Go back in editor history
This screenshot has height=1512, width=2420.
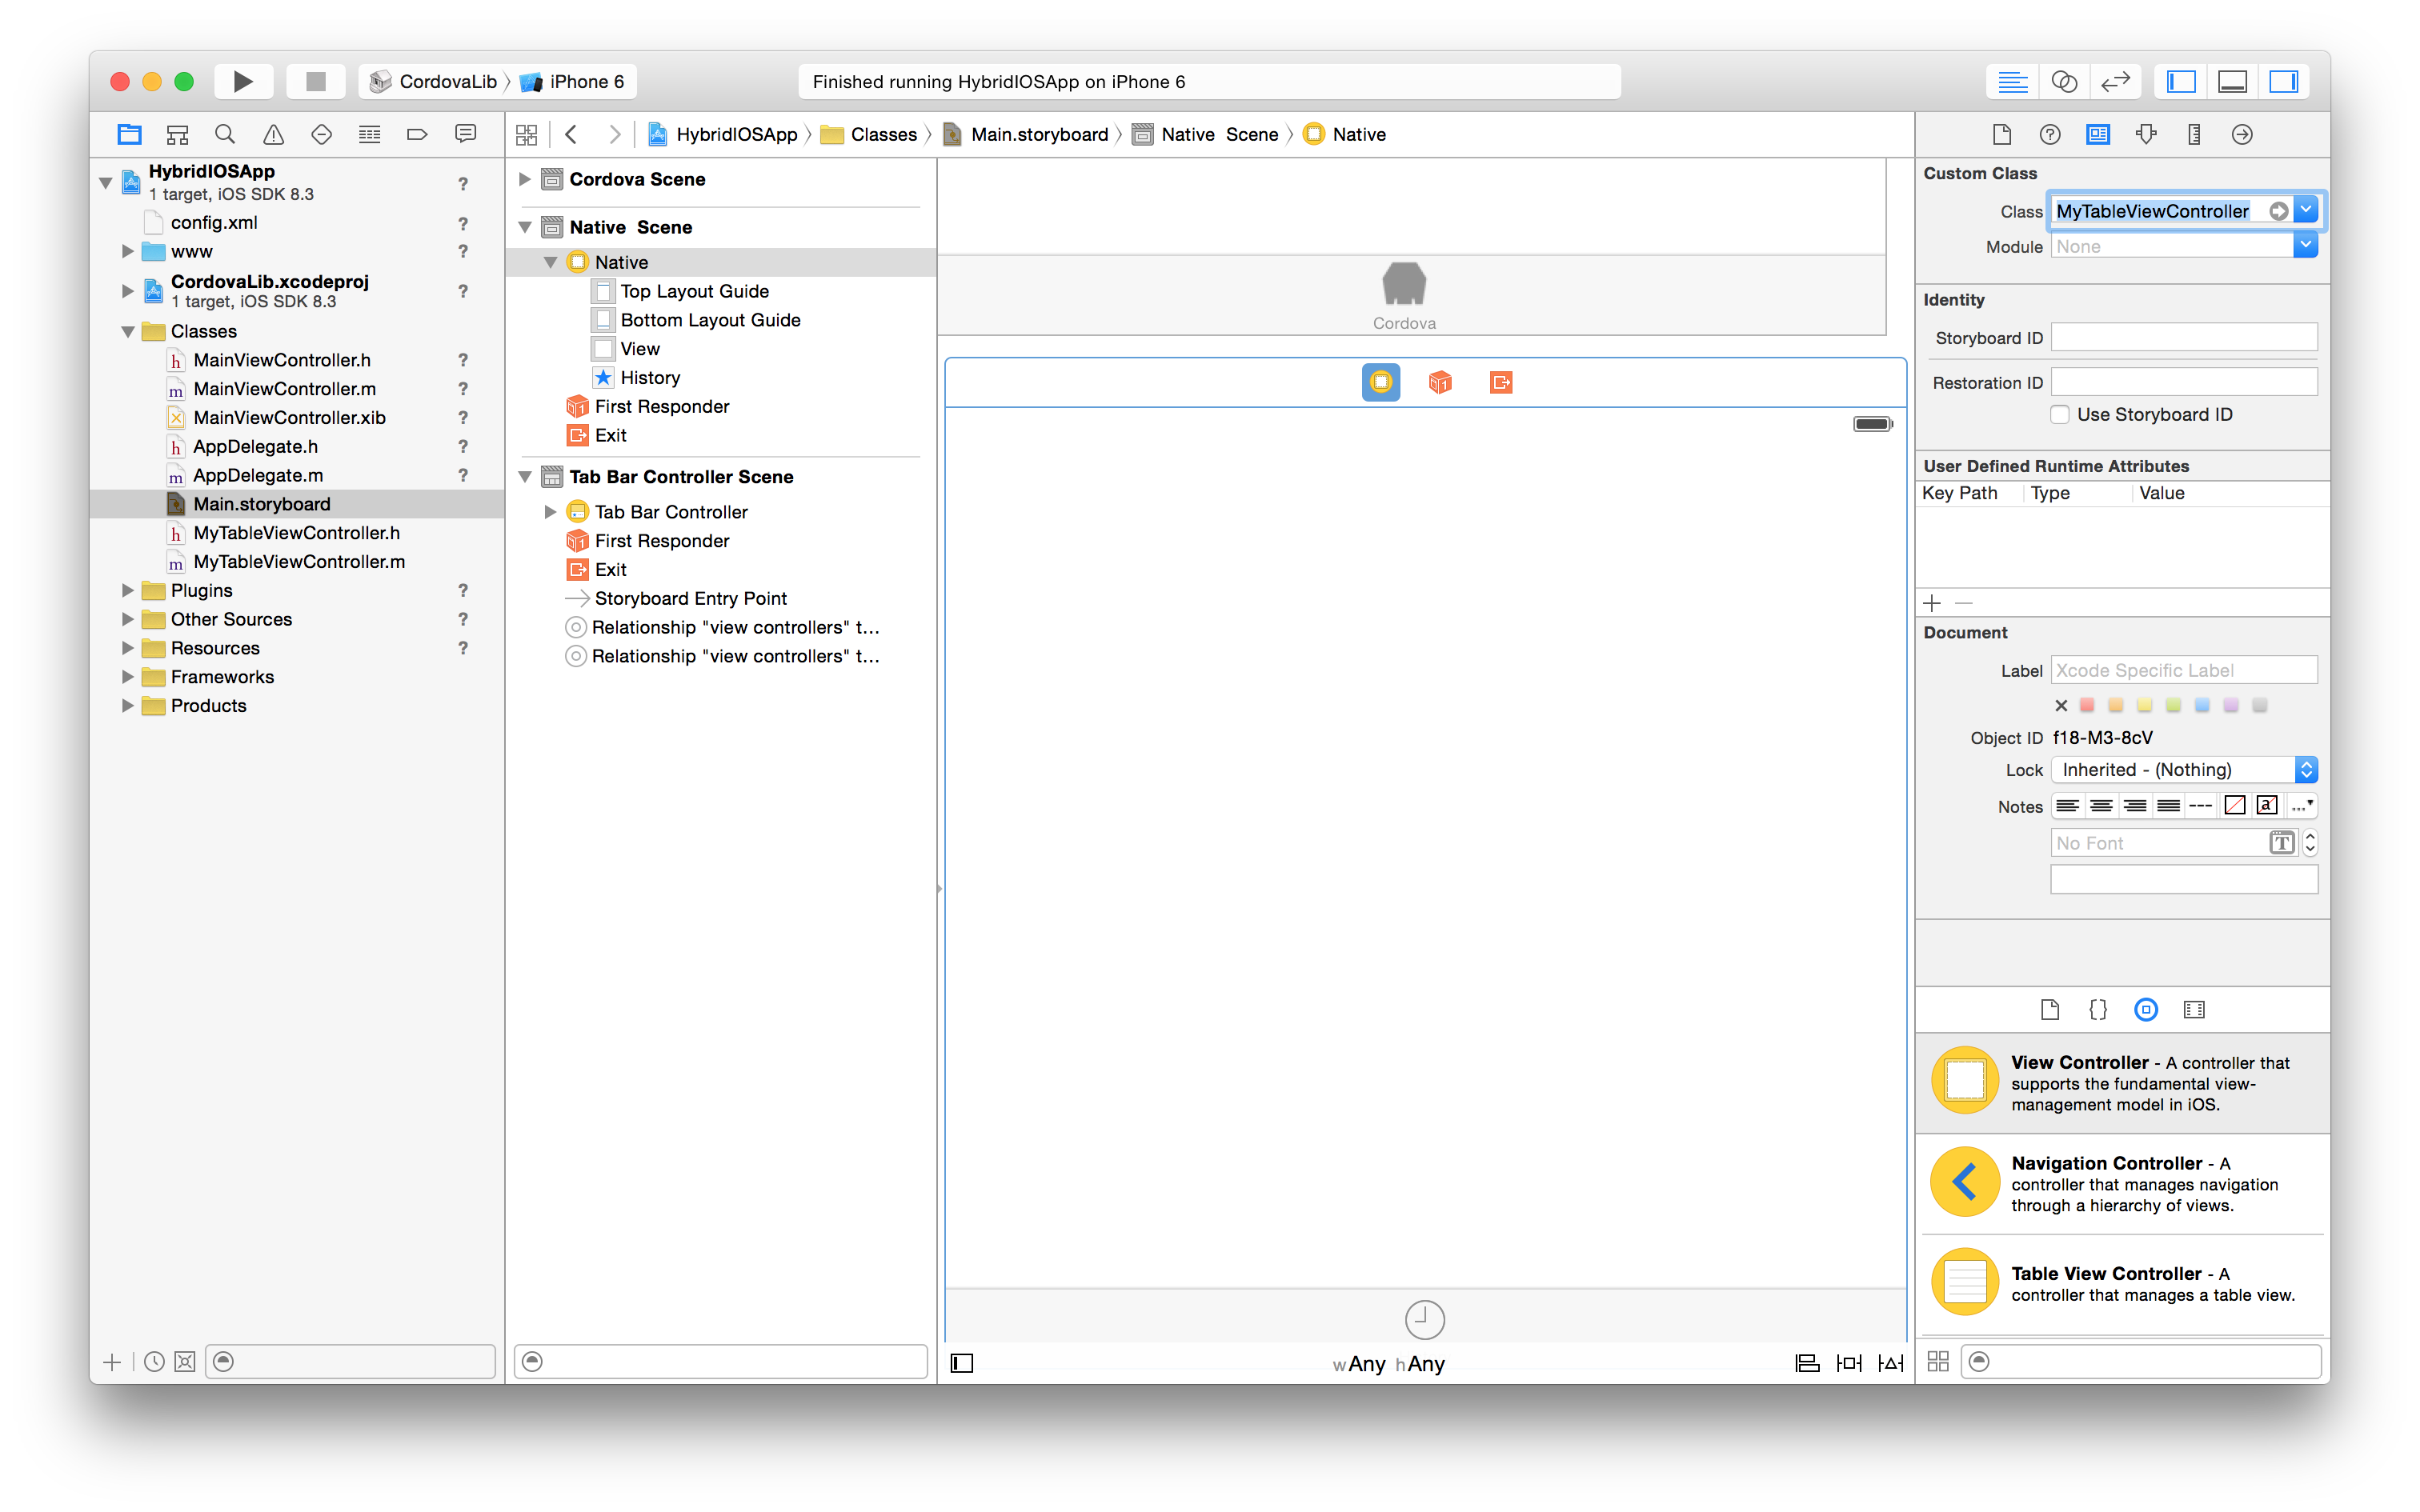(x=571, y=134)
